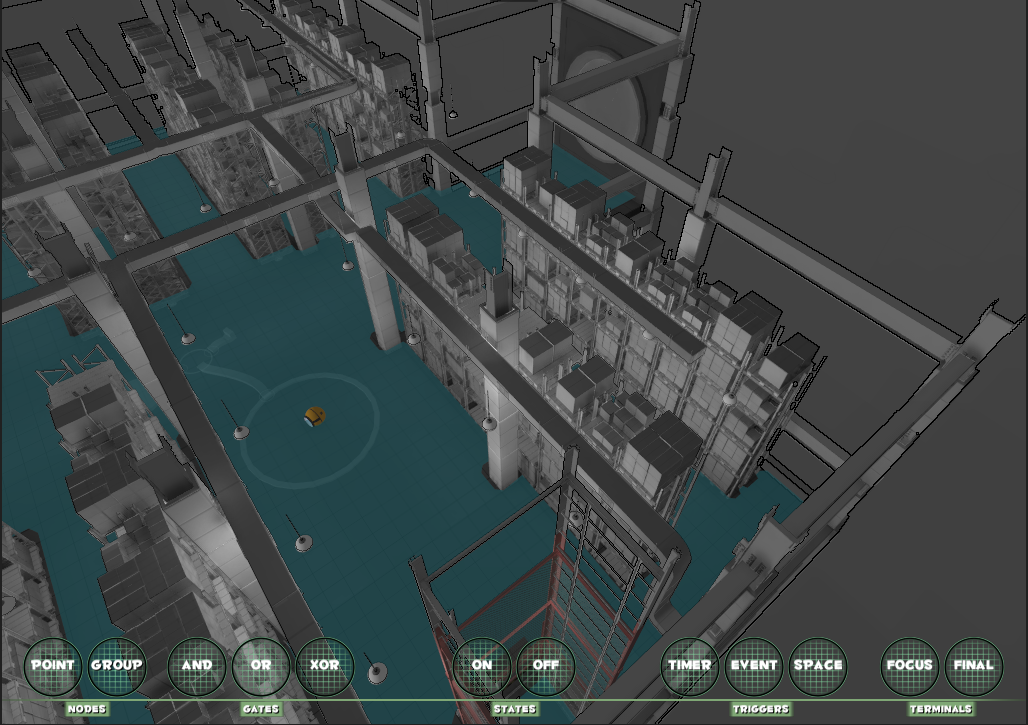
Task: Select the TRIGGERS category label
Action: 760,709
